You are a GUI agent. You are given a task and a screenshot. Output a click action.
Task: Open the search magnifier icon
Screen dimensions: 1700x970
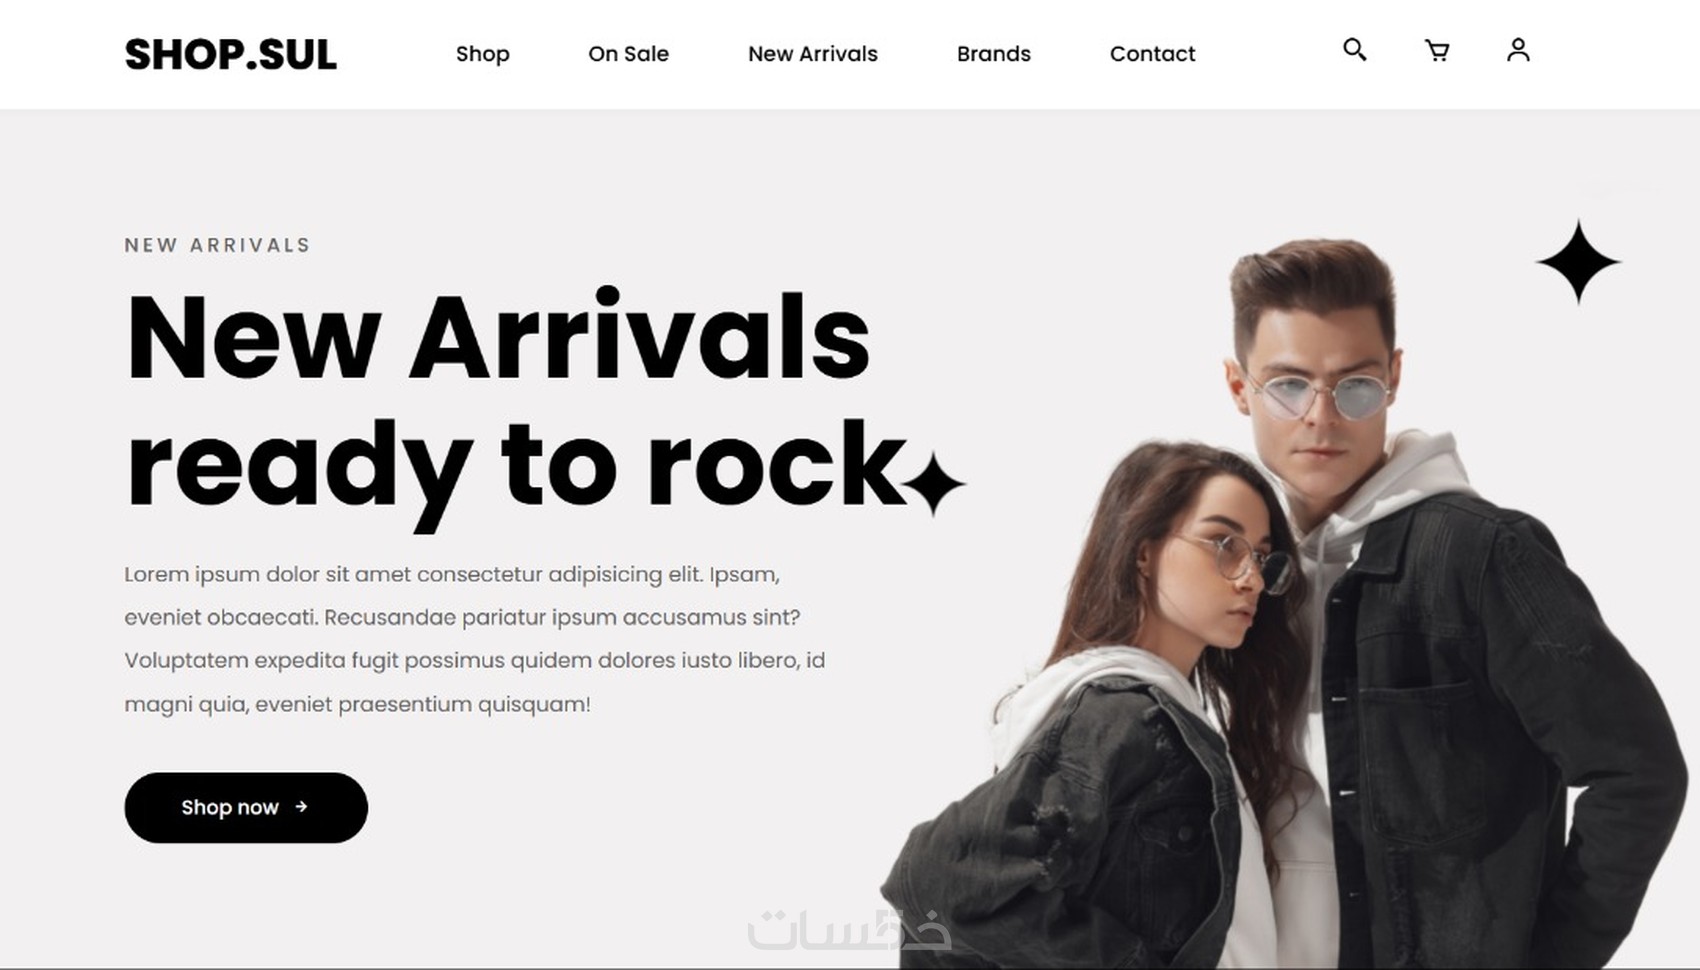click(x=1354, y=50)
